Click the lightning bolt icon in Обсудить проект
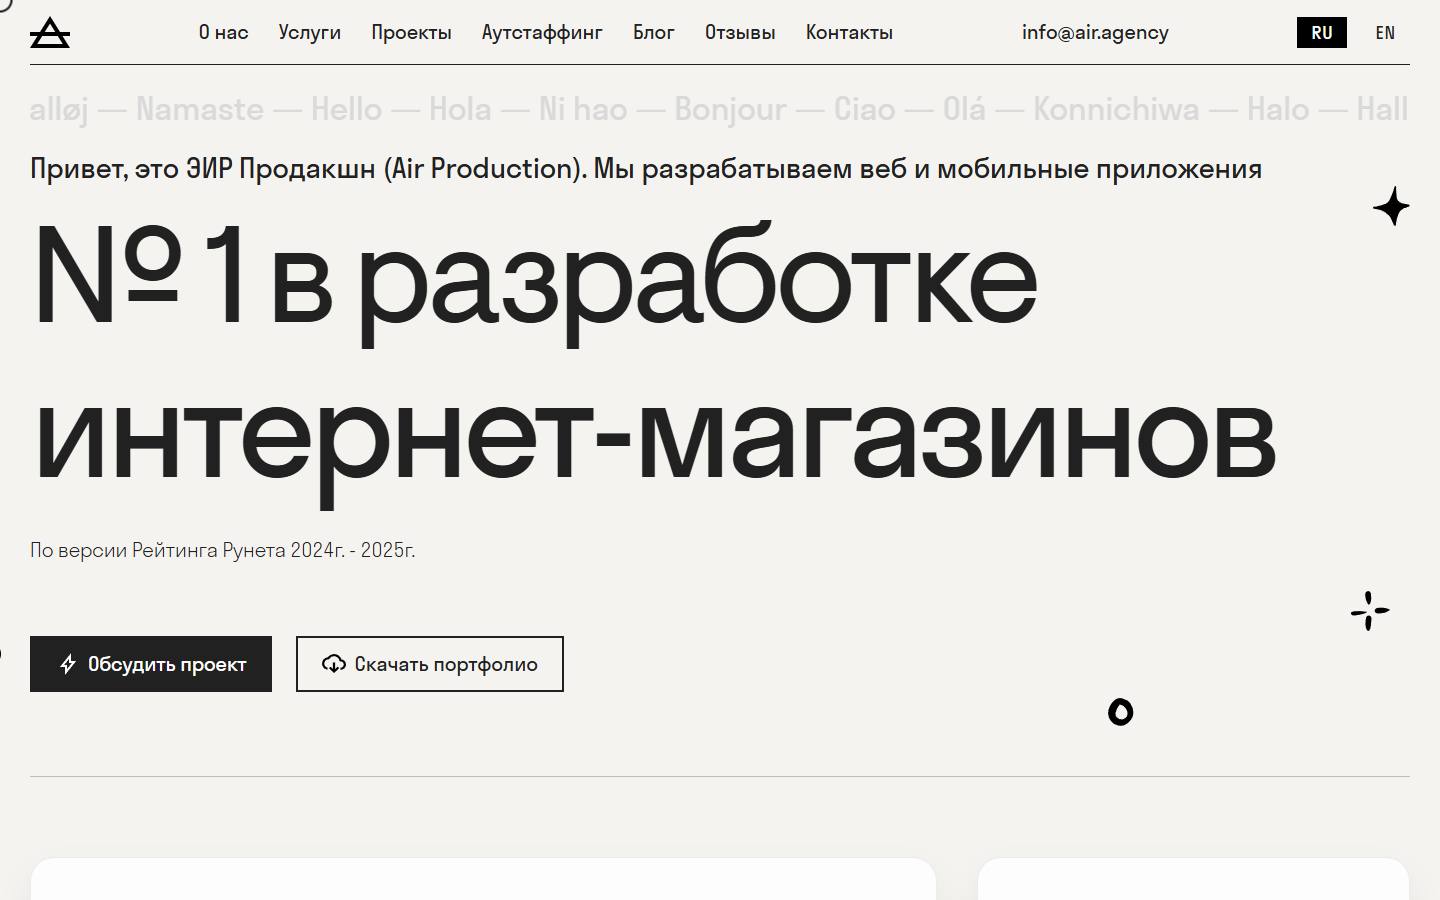This screenshot has height=900, width=1440. [x=68, y=664]
